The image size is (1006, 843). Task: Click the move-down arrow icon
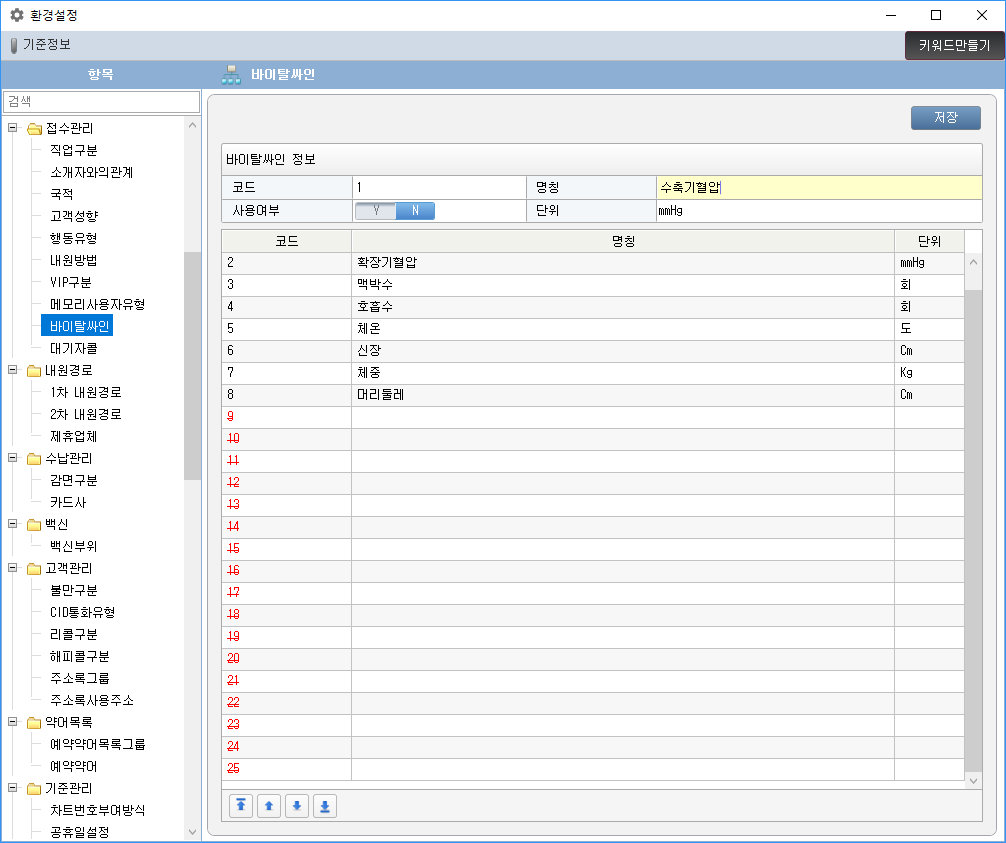(x=297, y=806)
